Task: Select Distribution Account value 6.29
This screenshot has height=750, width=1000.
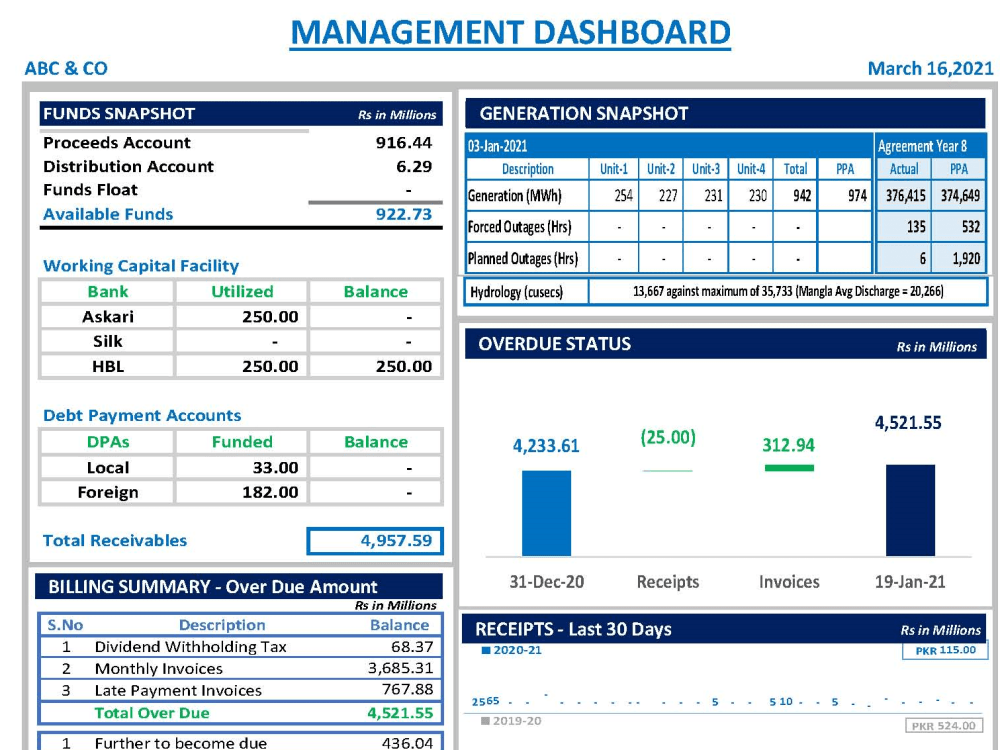Action: click(414, 166)
